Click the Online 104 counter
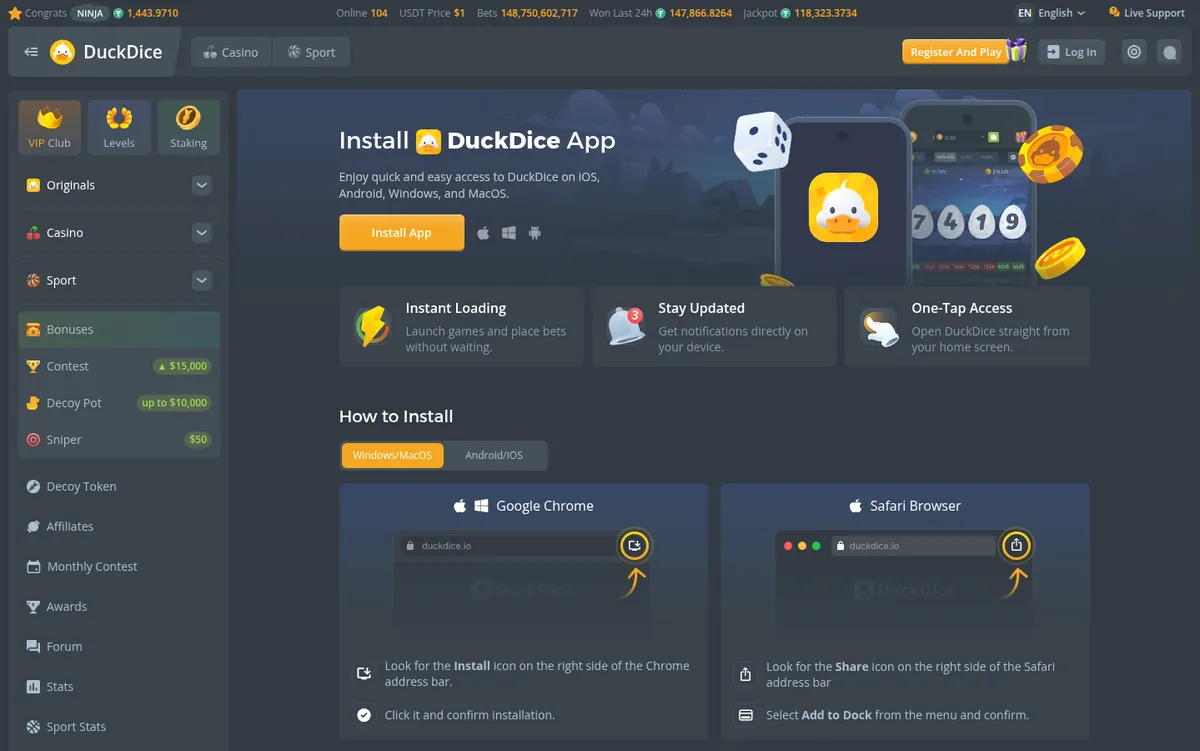This screenshot has width=1200, height=751. pos(362,13)
